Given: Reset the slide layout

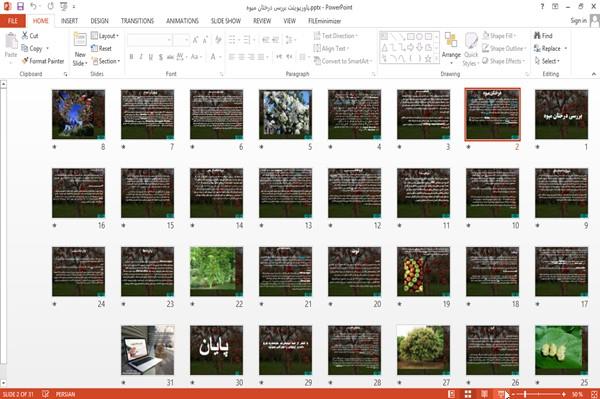Looking at the screenshot, I should tap(101, 49).
